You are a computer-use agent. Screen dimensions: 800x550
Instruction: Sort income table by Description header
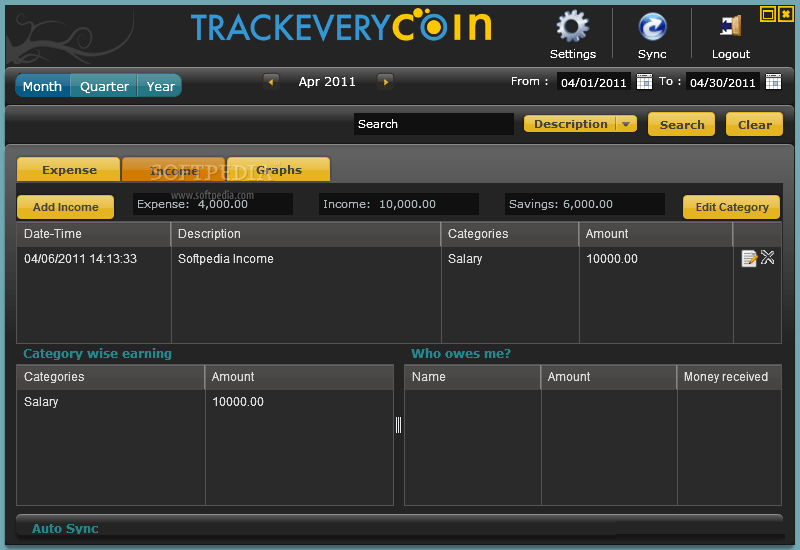[306, 234]
